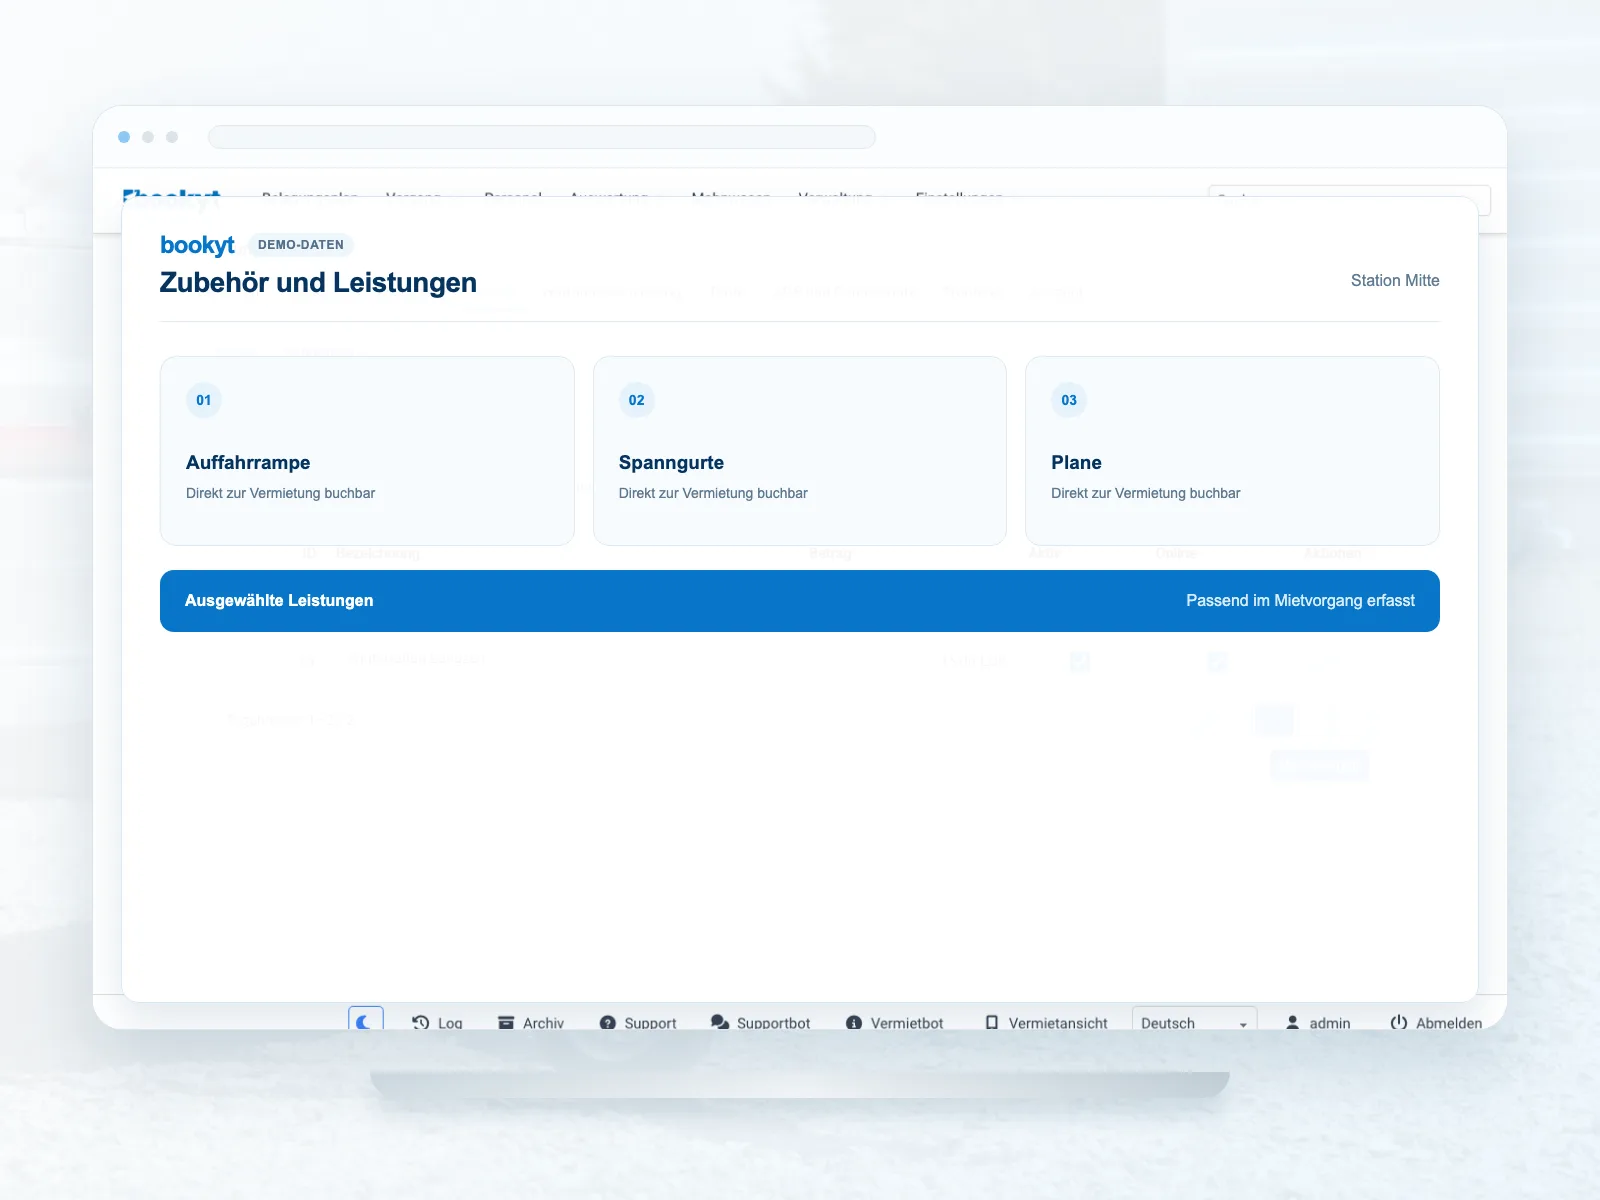Click the browser address bar
1600x1200 pixels.
click(542, 137)
